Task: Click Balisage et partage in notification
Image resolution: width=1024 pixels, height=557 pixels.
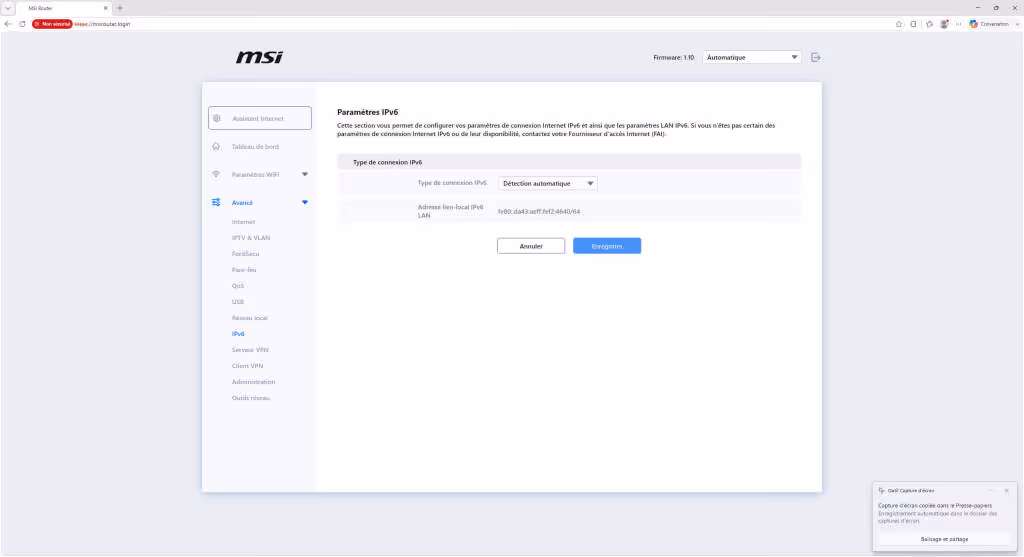Action: (944, 539)
